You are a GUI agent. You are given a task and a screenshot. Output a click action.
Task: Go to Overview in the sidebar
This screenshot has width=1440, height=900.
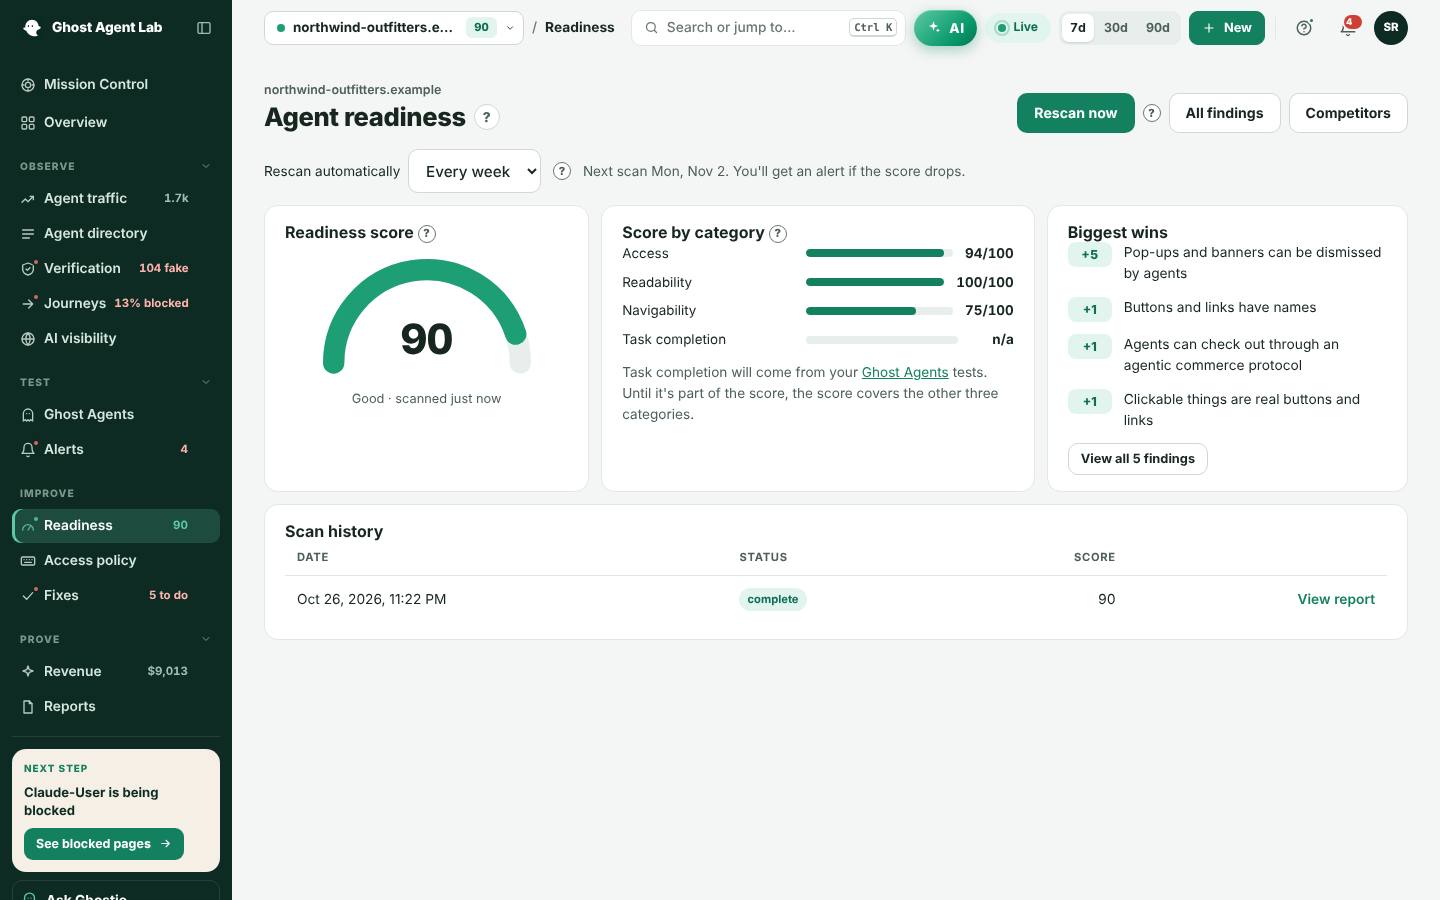click(116, 122)
